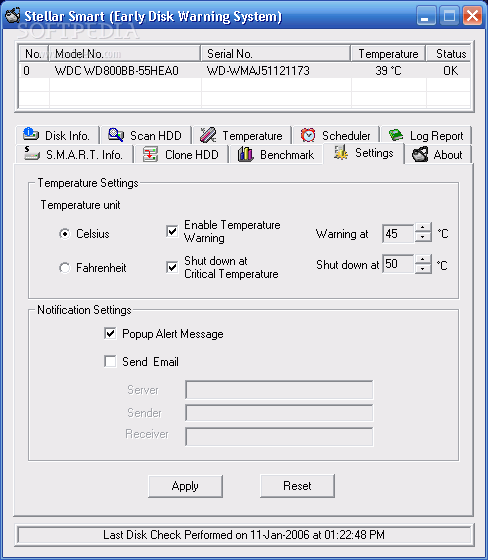Viewport: 488px width, 560px height.
Task: Click the Settings tab icon
Action: (x=341, y=152)
